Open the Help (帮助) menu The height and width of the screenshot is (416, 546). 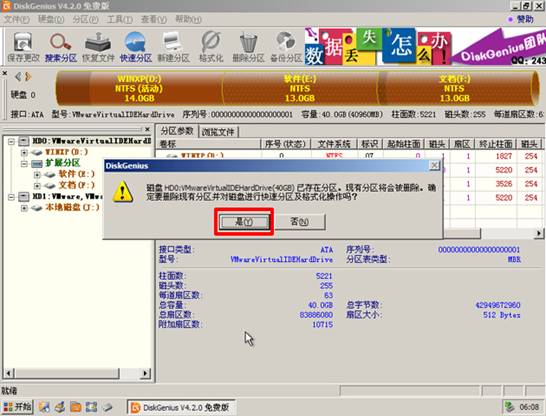[188, 19]
